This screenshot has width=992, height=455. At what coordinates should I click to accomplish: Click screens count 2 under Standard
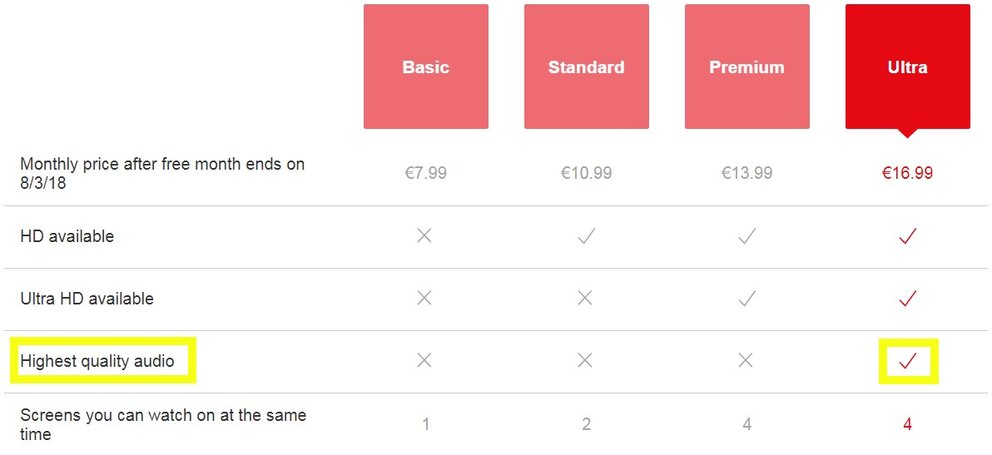click(586, 424)
